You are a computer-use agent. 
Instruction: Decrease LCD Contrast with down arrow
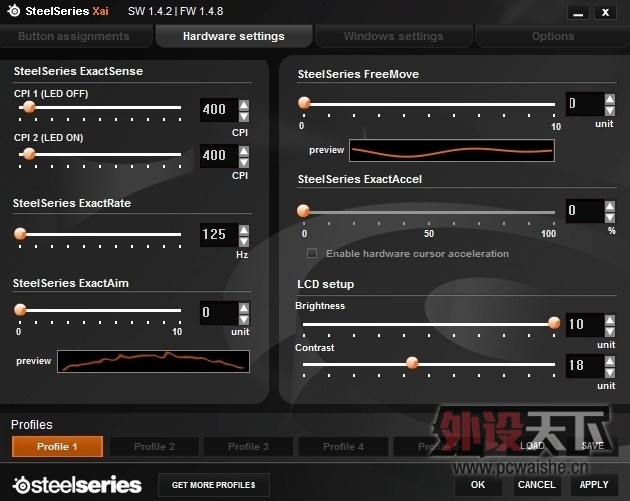click(610, 372)
